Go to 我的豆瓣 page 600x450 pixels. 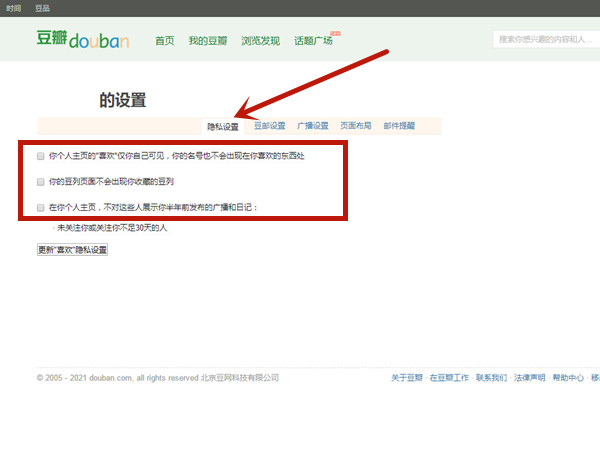(x=207, y=41)
